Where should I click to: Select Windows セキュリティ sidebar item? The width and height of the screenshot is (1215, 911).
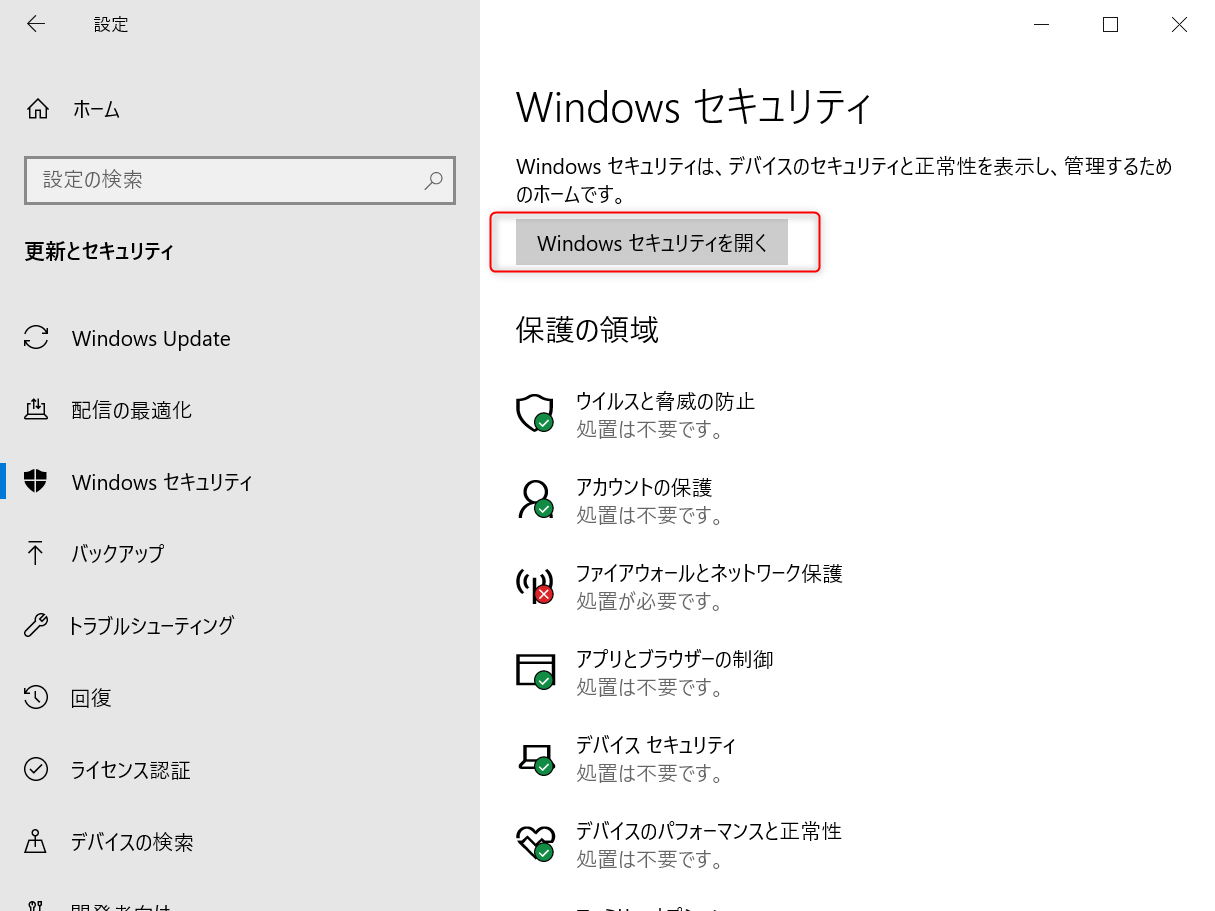(161, 483)
